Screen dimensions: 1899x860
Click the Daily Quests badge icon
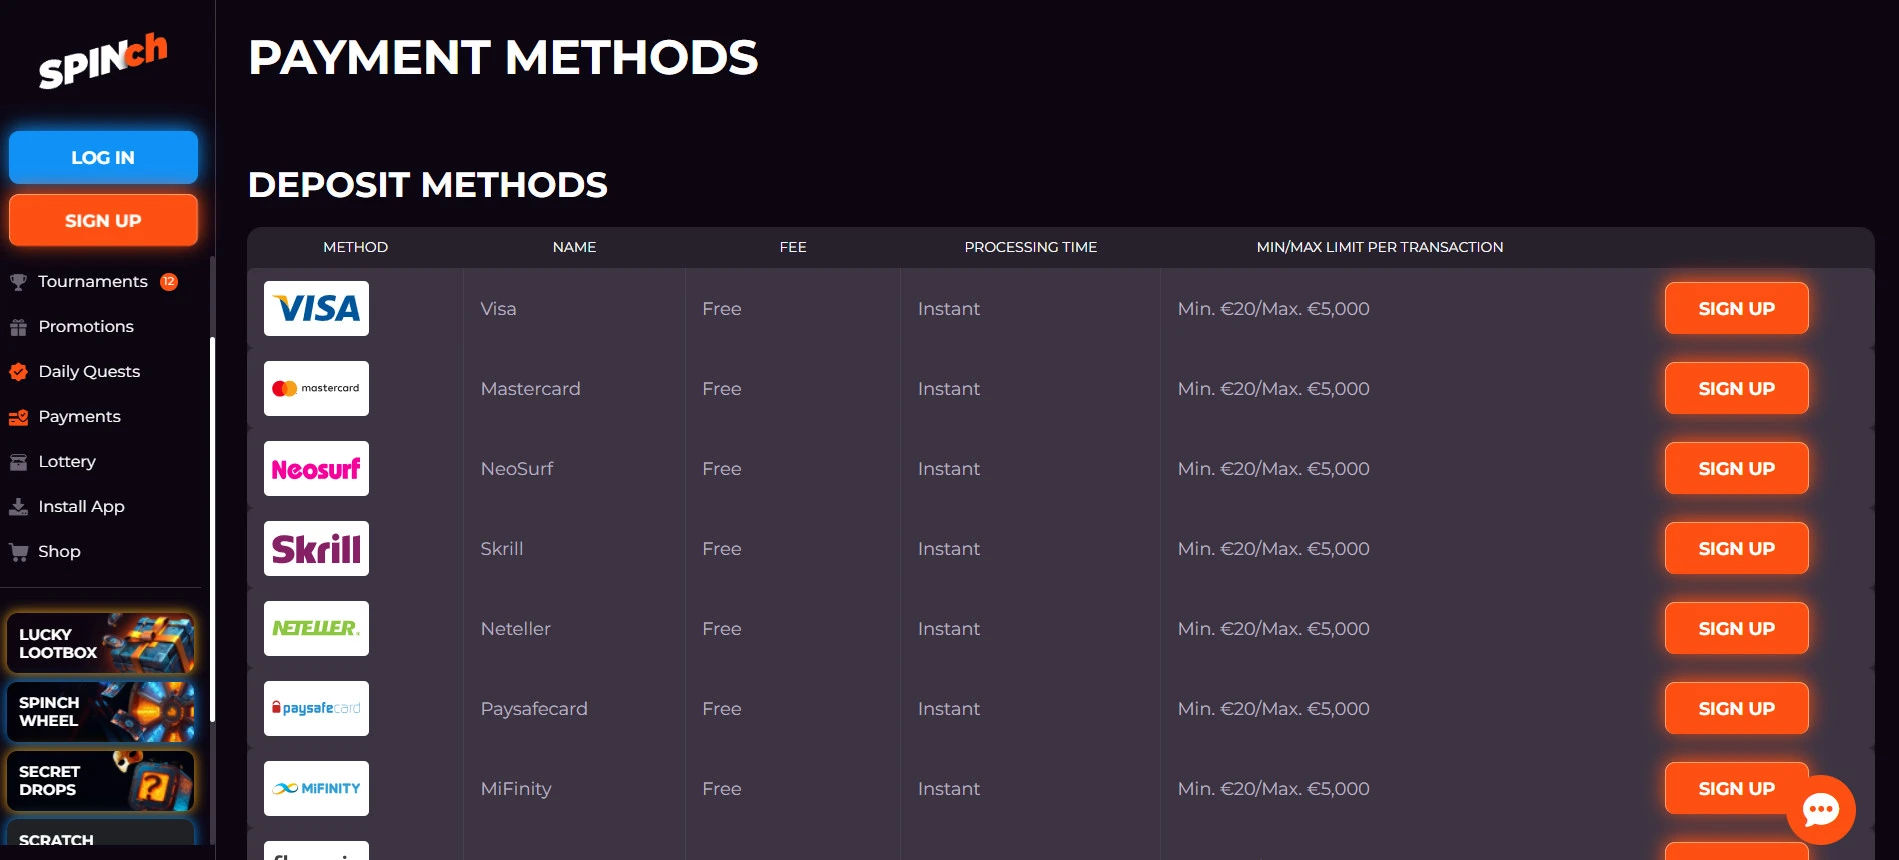click(x=18, y=372)
